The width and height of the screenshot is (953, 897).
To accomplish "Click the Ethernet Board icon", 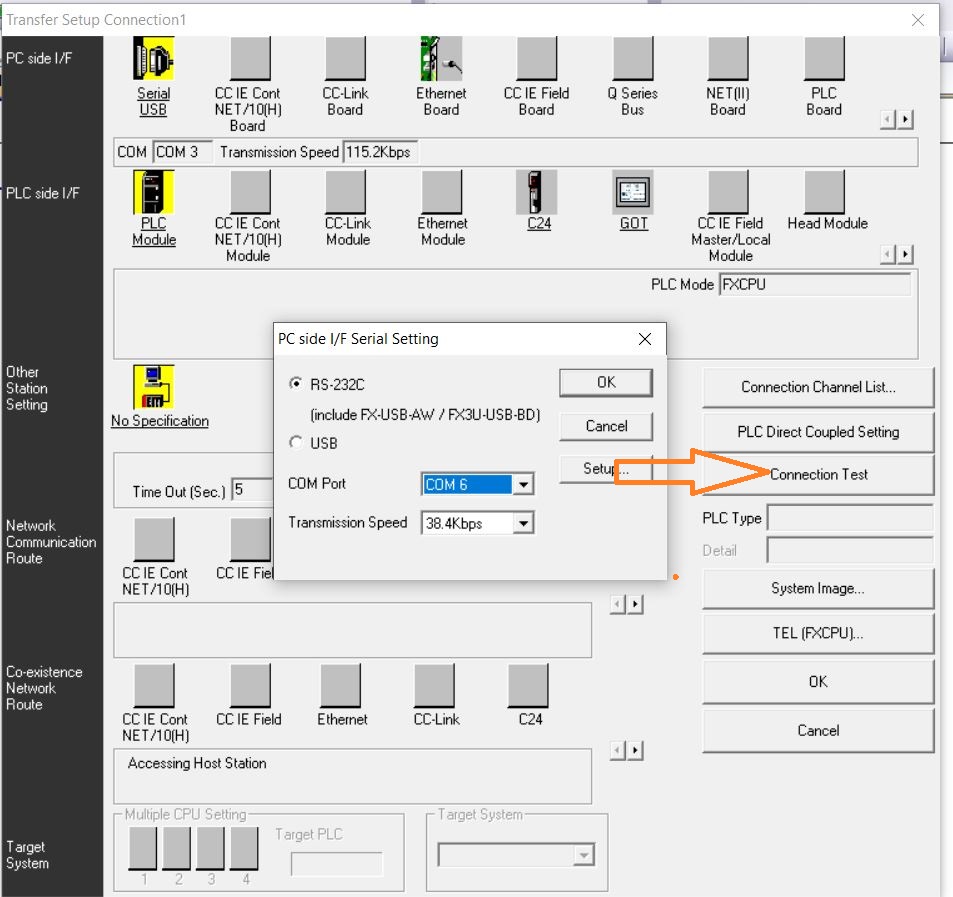I will [441, 60].
